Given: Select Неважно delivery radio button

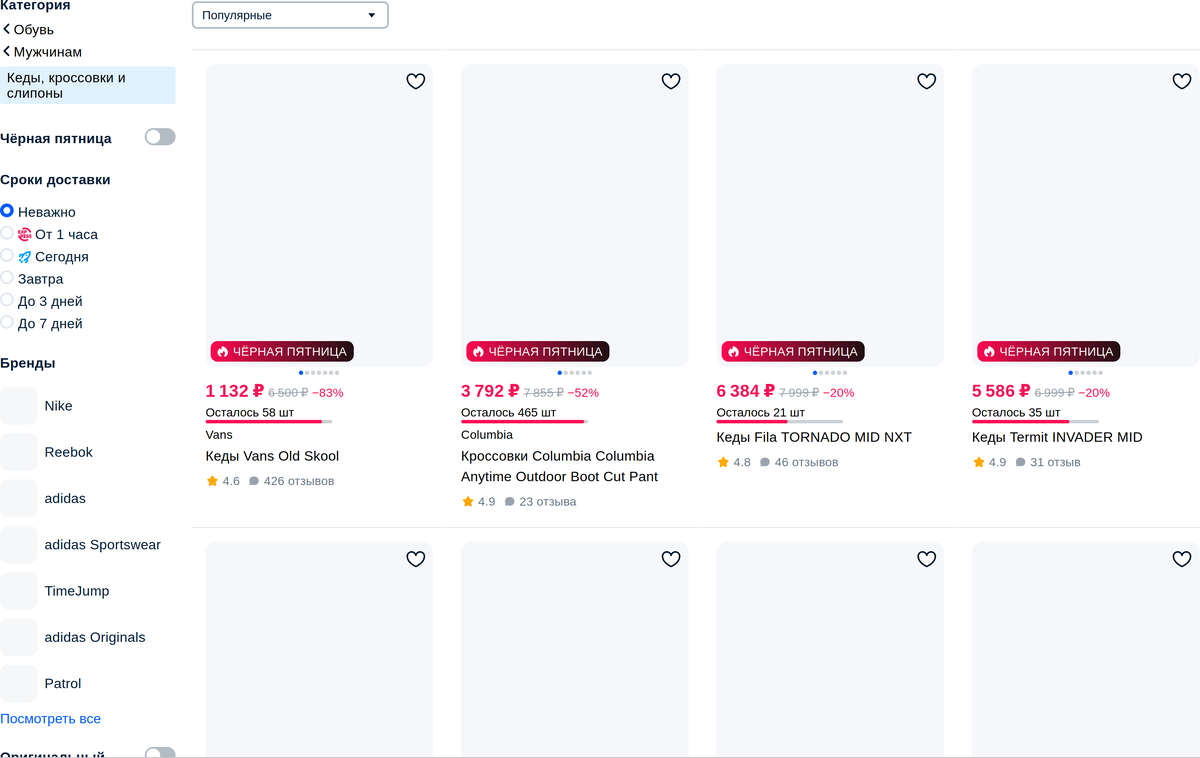Looking at the screenshot, I should tap(7, 211).
